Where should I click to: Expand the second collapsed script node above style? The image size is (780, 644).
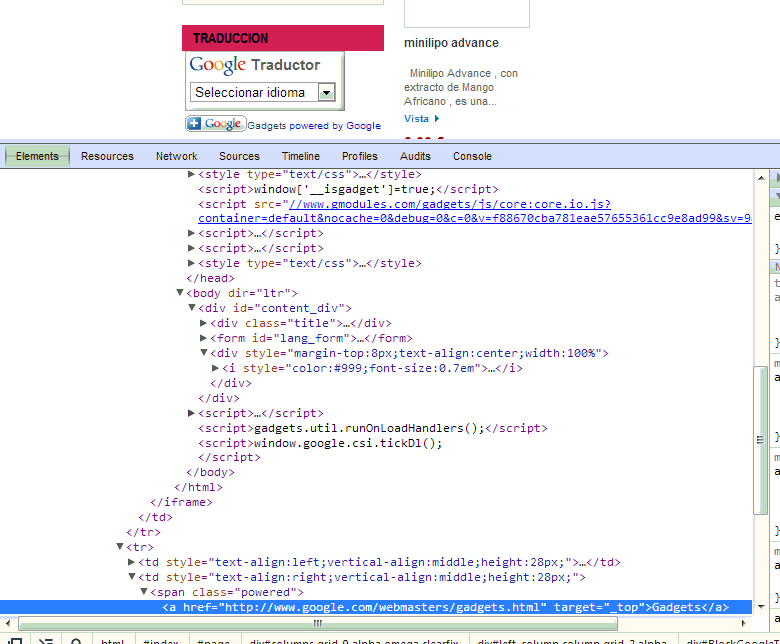point(191,248)
